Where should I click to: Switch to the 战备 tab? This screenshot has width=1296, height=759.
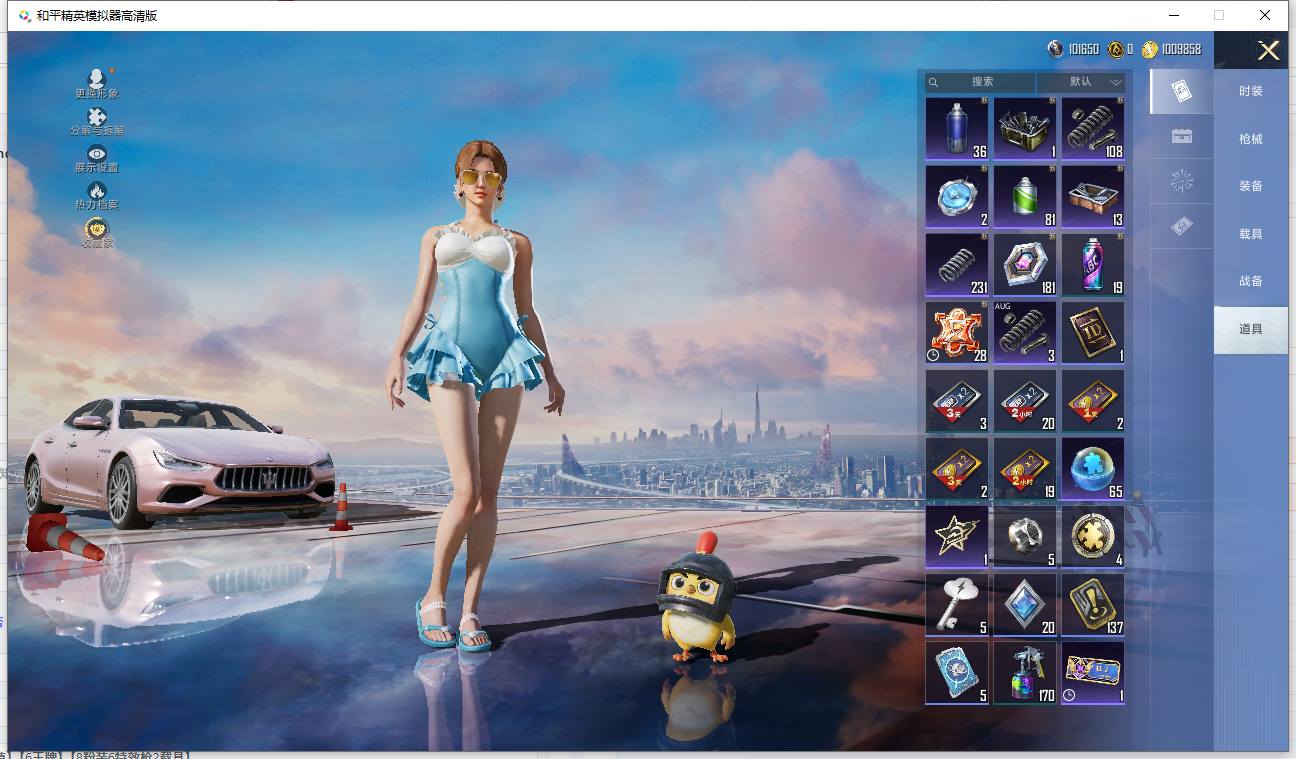(x=1251, y=281)
